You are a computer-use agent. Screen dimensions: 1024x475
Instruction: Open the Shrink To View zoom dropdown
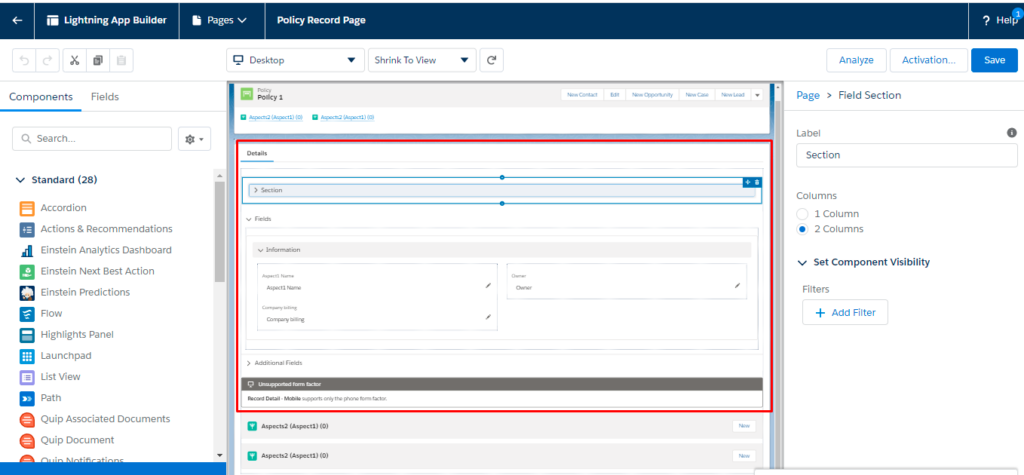coord(422,60)
